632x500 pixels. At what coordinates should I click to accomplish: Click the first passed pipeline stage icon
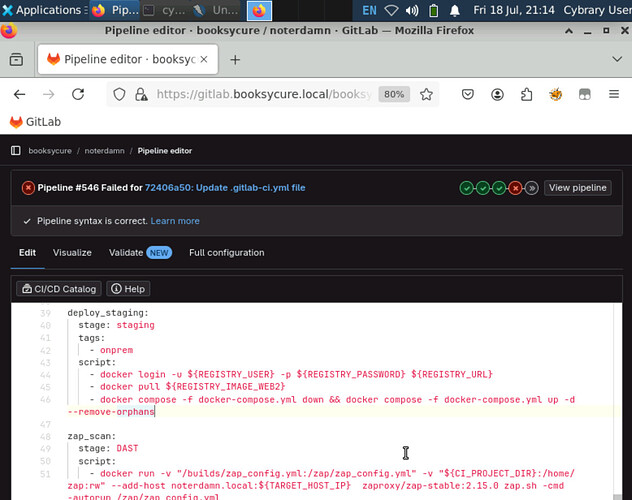point(466,188)
